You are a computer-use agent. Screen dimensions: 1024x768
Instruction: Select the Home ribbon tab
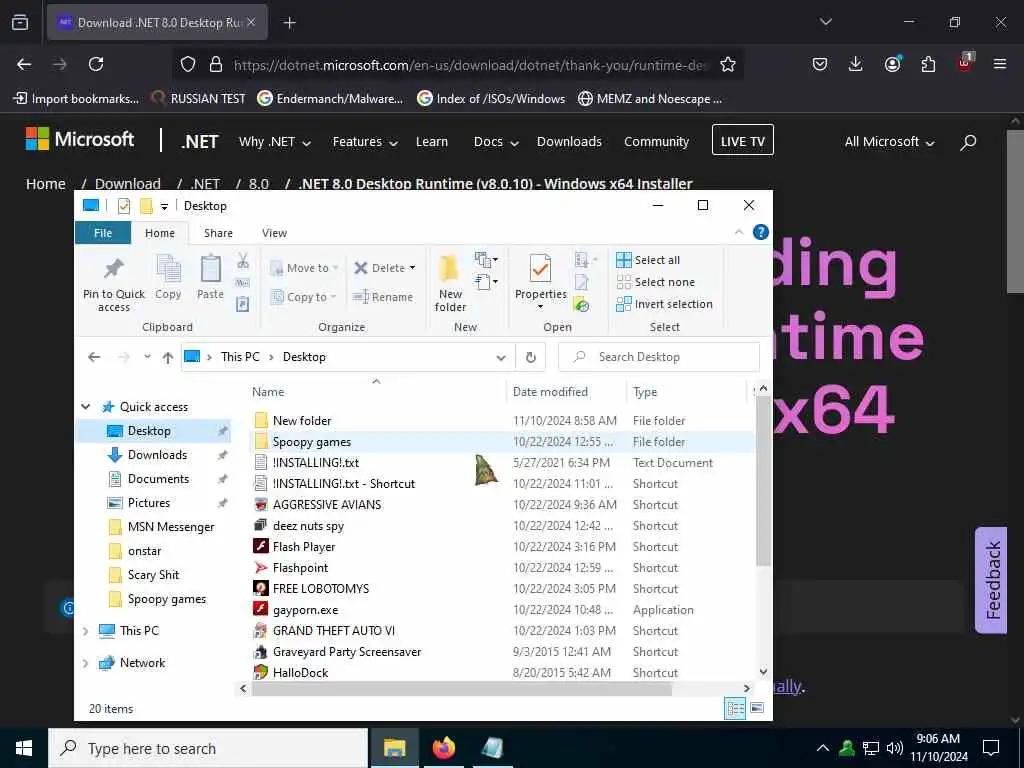(160, 233)
